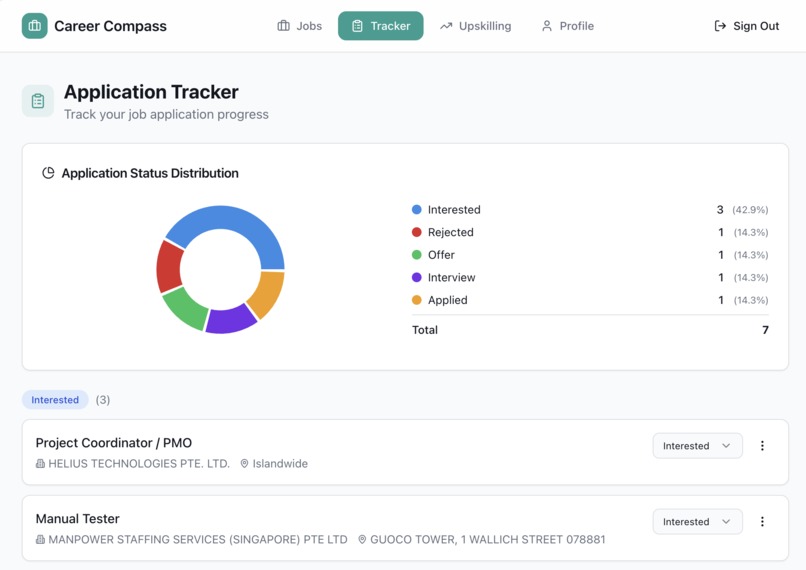Image resolution: width=806 pixels, height=570 pixels.
Task: Click chevron in Project Coordinator status dropdown
Action: (726, 446)
